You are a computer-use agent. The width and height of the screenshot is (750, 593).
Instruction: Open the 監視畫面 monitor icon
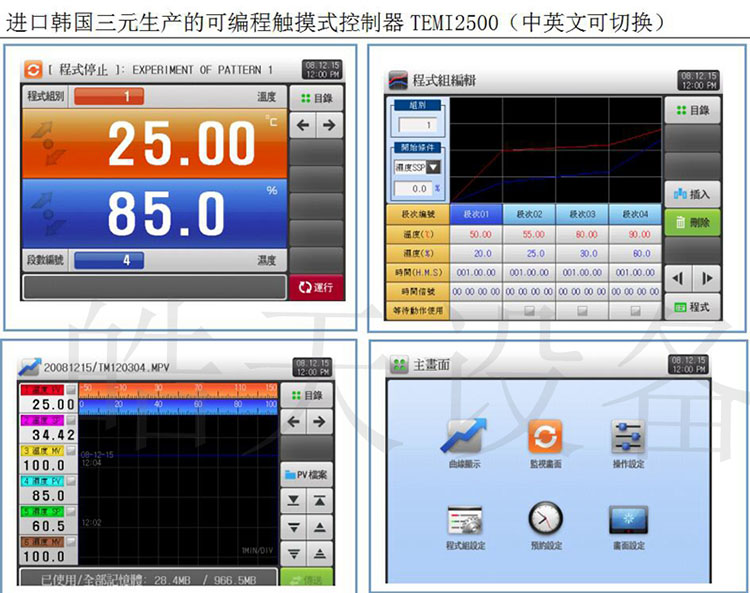545,436
